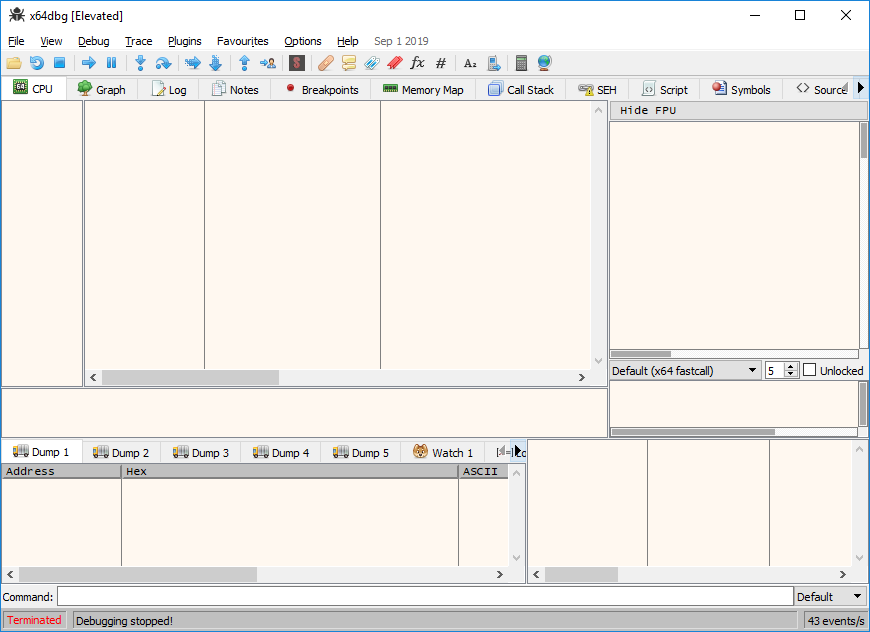Click the Command input field
Viewport: 870px width, 632px height.
pos(425,596)
